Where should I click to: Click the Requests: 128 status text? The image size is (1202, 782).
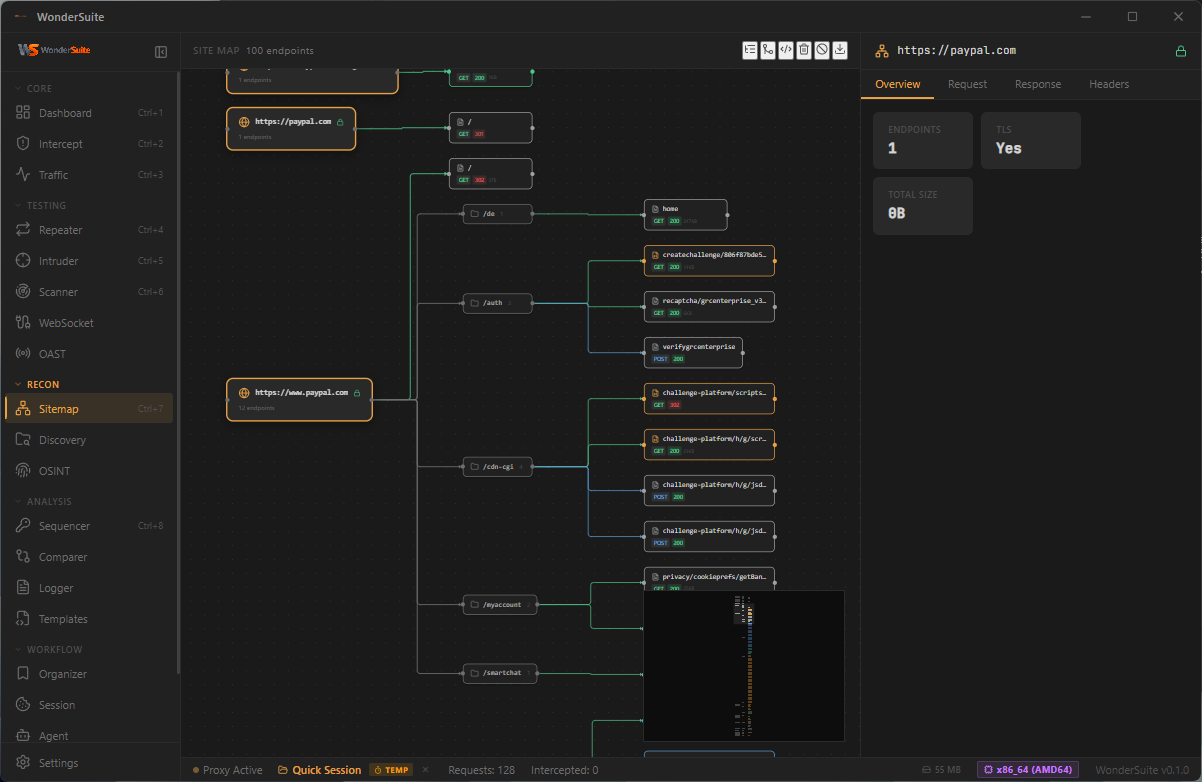point(481,770)
